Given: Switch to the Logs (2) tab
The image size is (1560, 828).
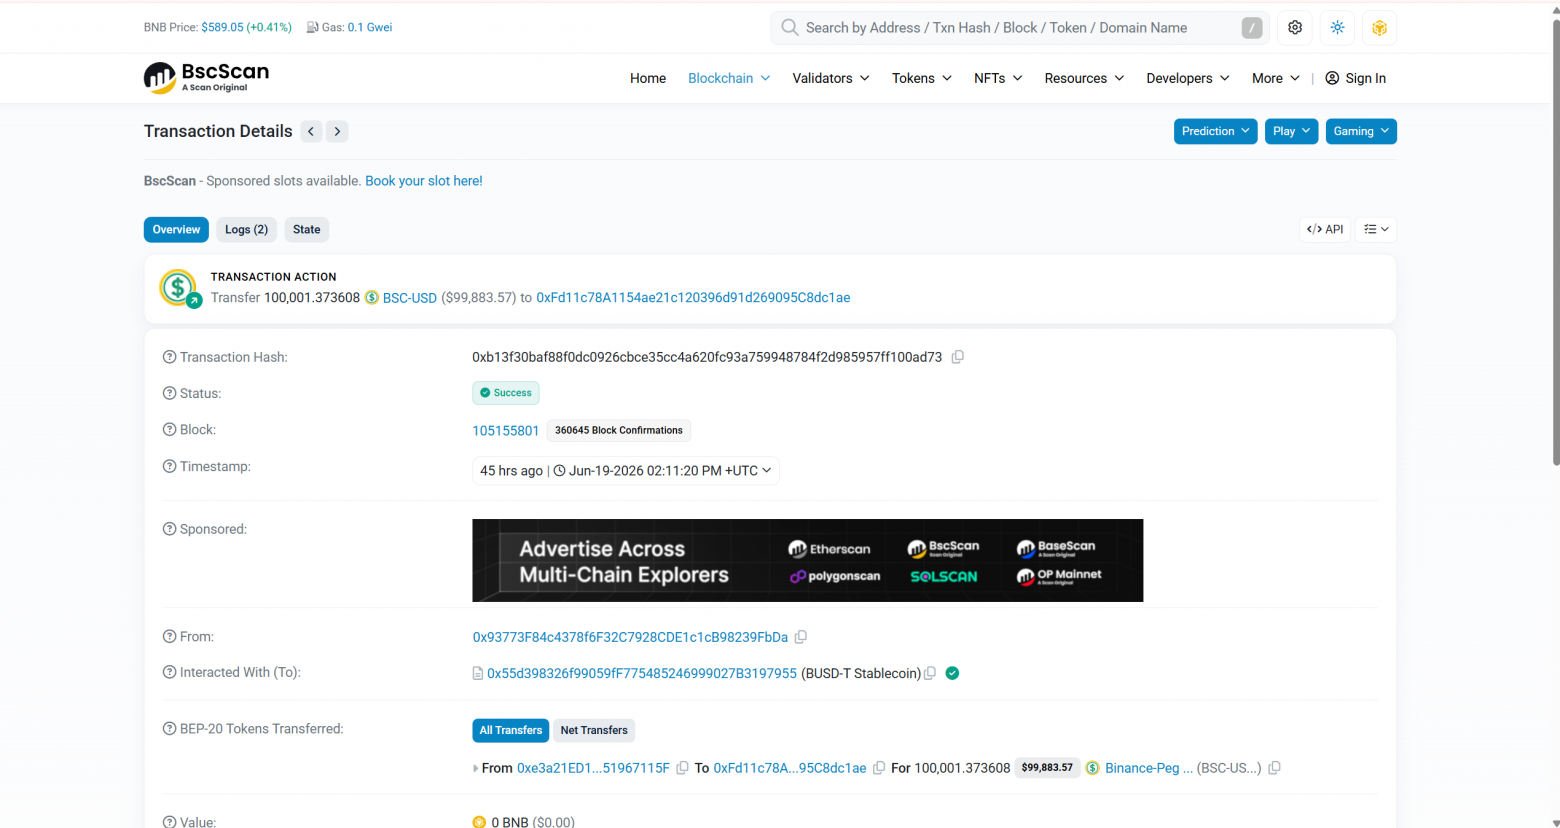Looking at the screenshot, I should pyautogui.click(x=246, y=229).
